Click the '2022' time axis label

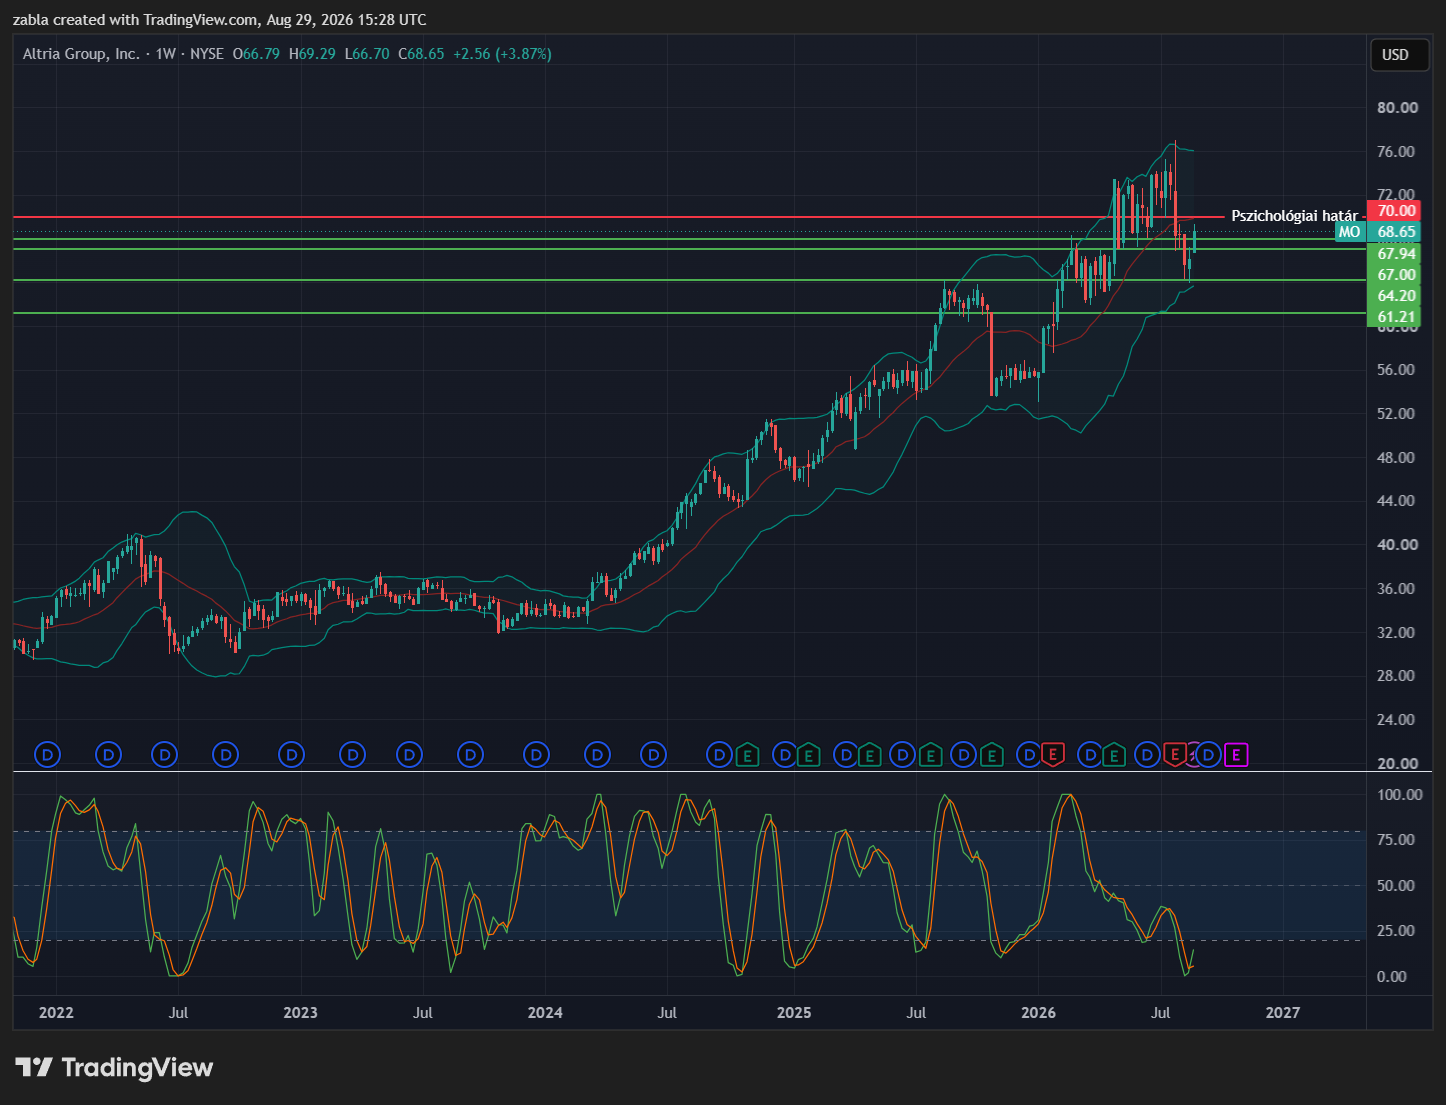click(56, 1013)
